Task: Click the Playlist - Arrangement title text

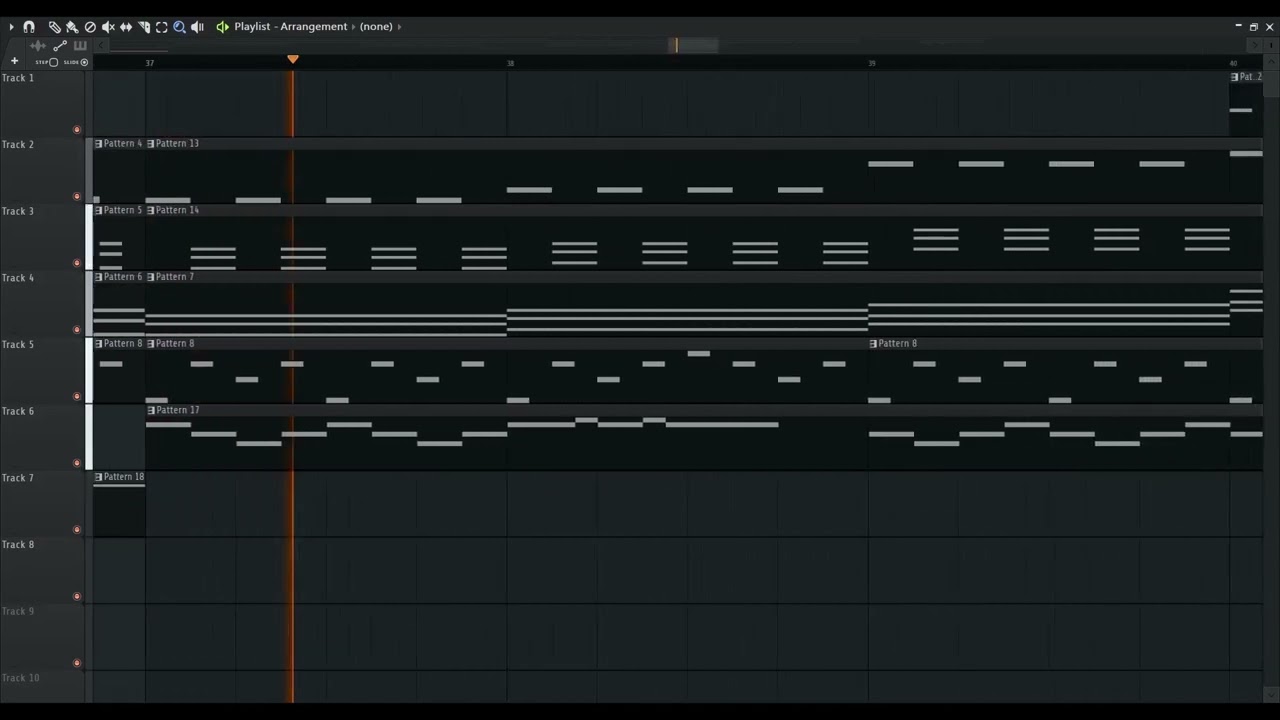Action: 291,27
